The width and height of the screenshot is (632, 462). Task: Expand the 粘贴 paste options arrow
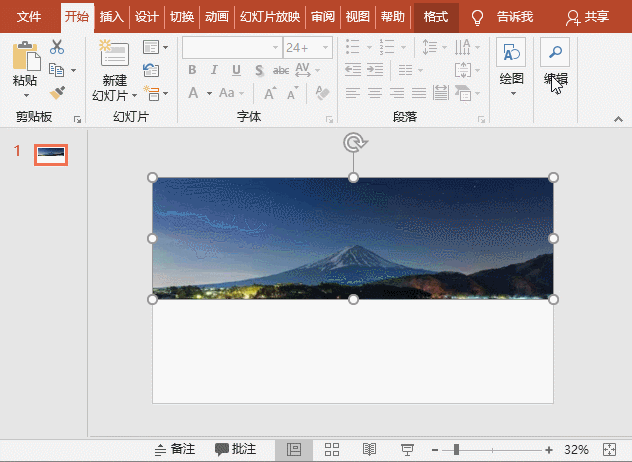click(26, 95)
